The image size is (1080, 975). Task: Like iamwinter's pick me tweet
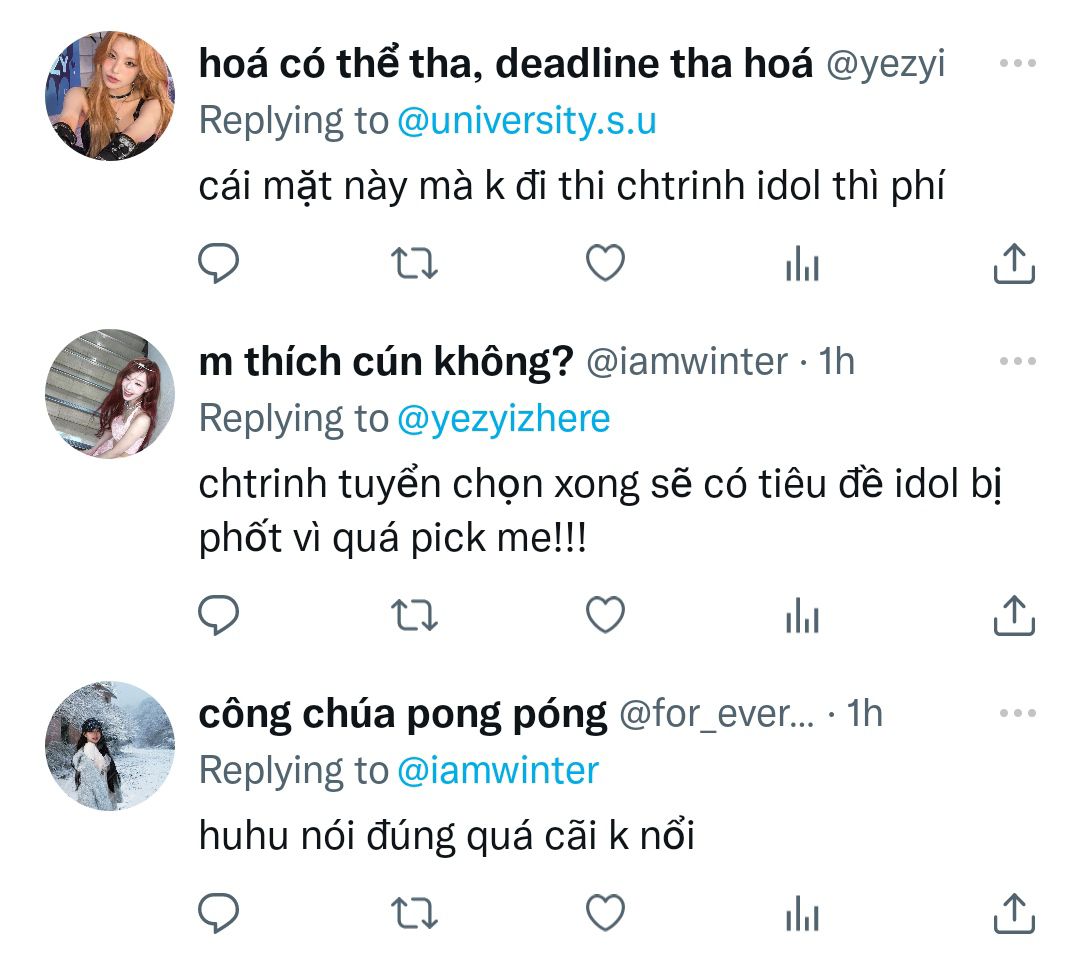605,615
